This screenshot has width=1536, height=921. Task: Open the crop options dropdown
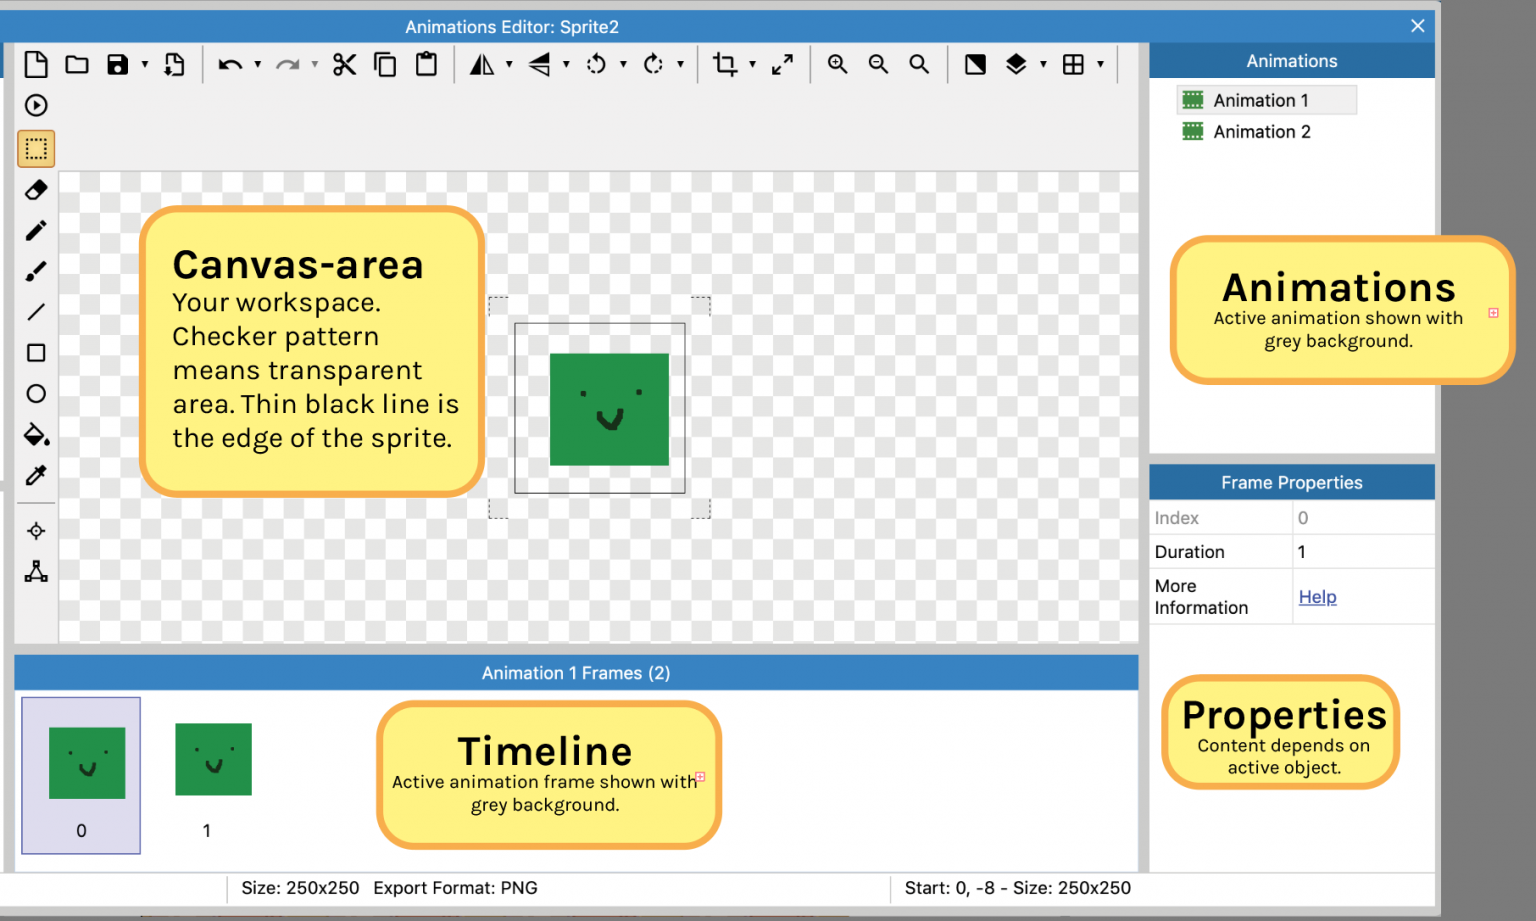tap(753, 65)
